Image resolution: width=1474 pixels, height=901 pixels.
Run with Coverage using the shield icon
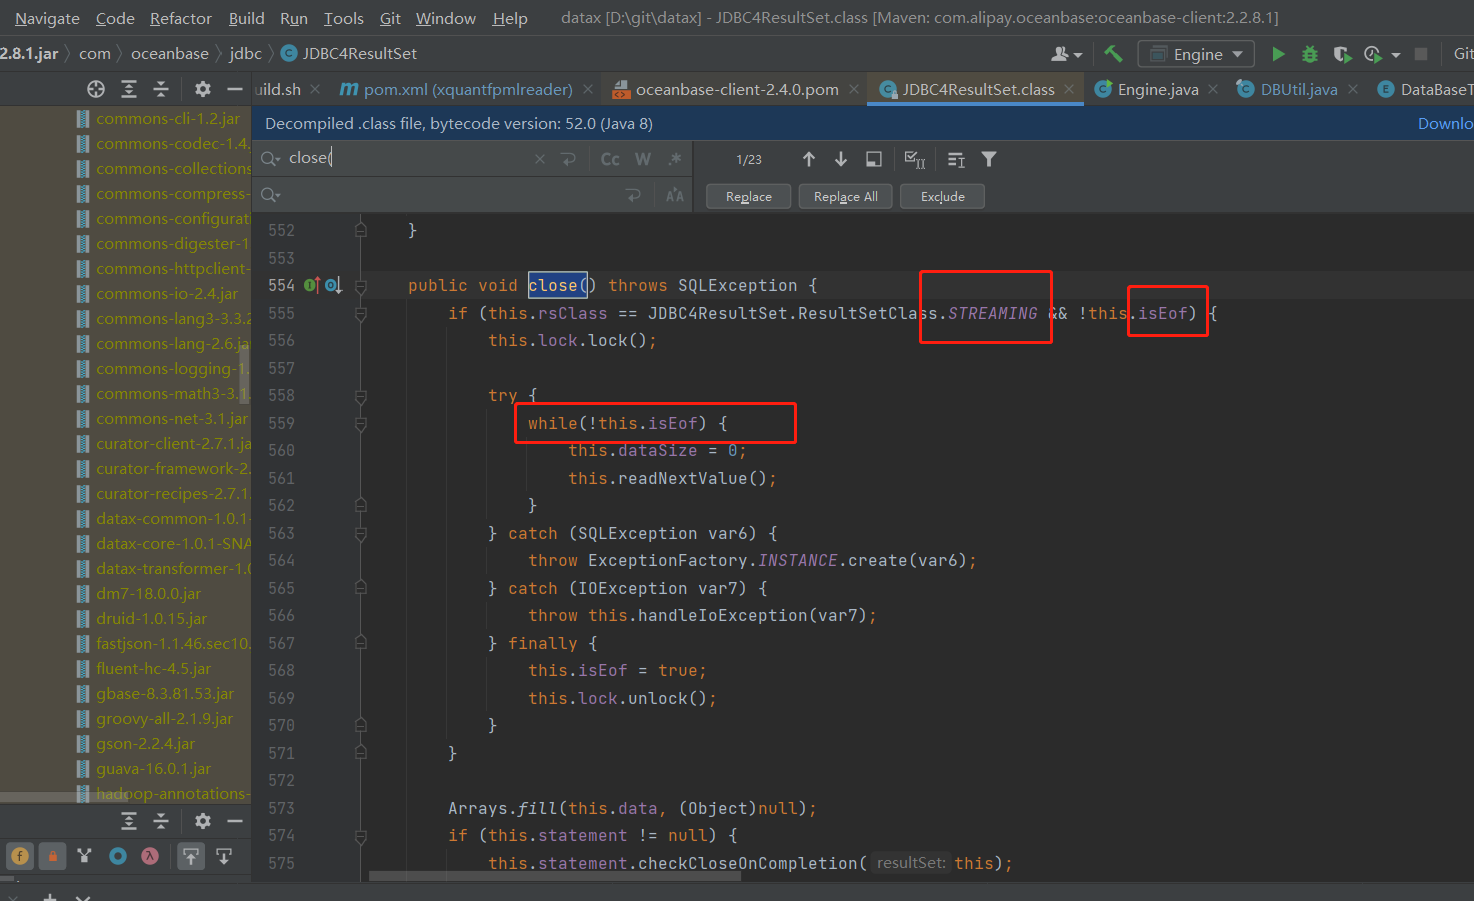pos(1342,54)
